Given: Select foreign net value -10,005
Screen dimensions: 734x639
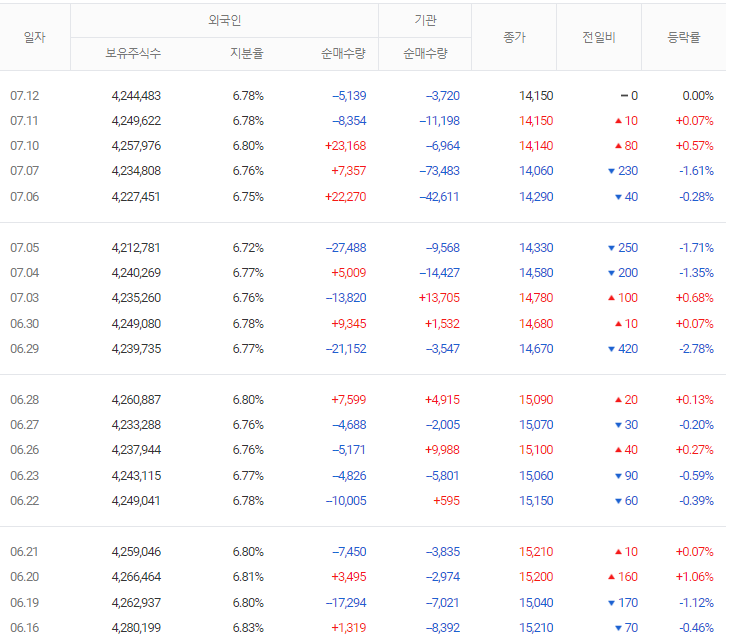Looking at the screenshot, I should pos(346,501).
